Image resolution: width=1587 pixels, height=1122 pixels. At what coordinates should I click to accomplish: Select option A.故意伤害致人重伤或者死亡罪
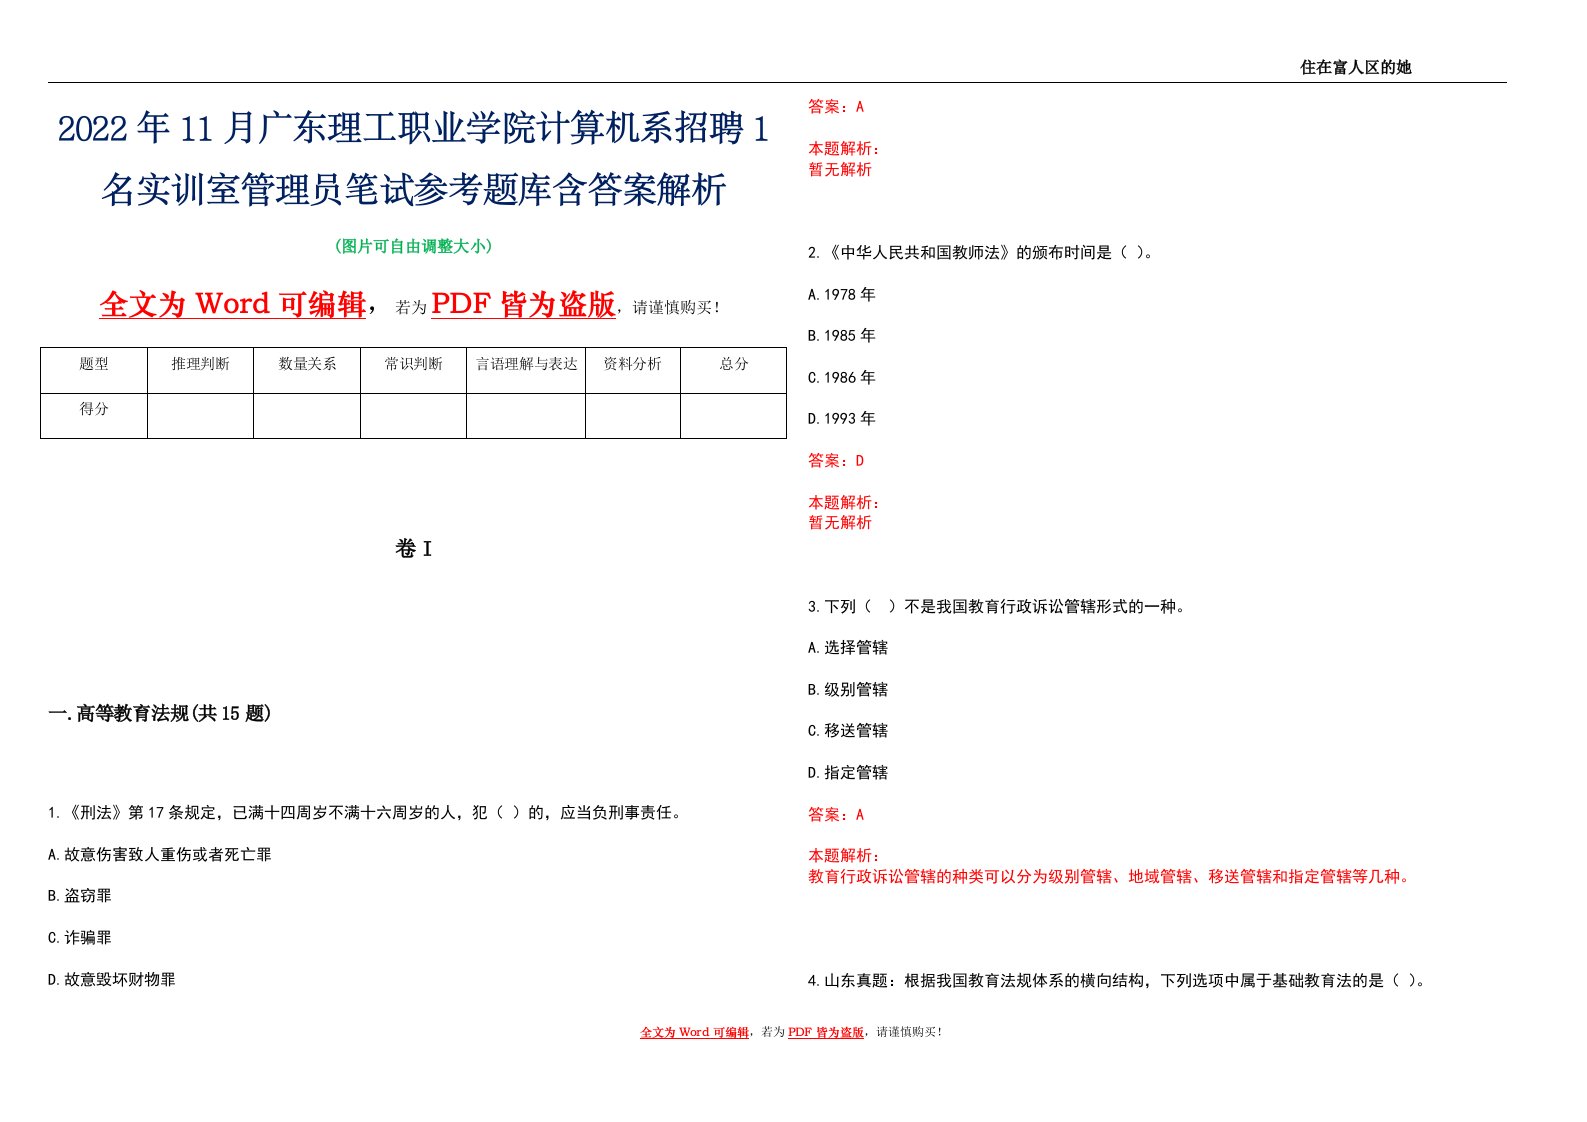coord(160,855)
